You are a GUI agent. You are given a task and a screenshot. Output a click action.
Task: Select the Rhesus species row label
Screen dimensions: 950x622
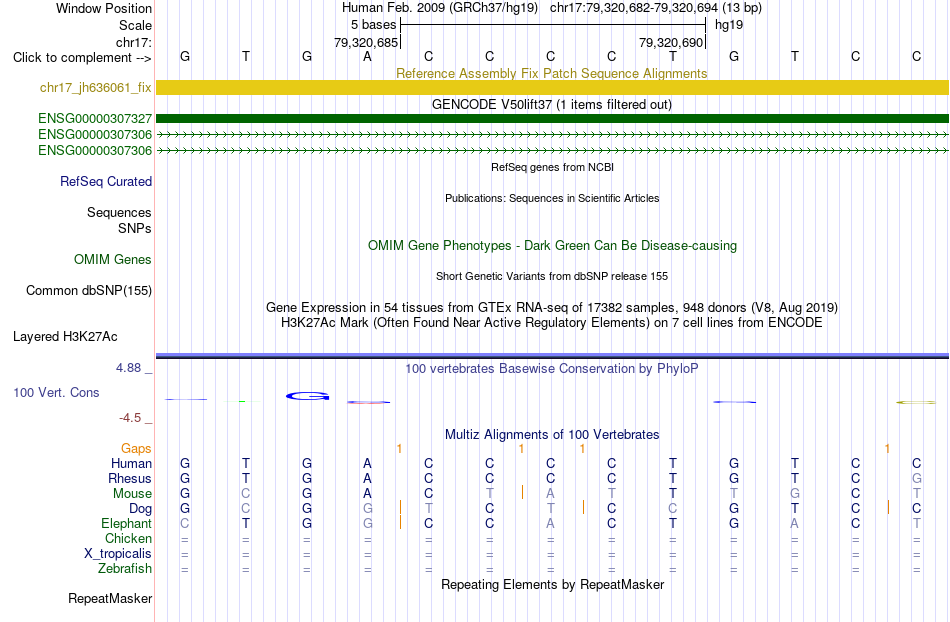click(130, 478)
